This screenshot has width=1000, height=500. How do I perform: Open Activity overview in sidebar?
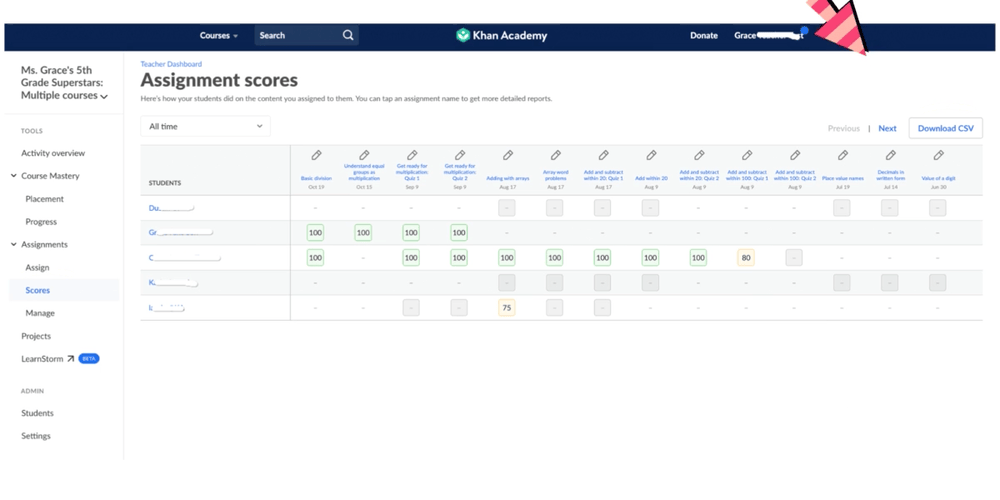(x=53, y=153)
